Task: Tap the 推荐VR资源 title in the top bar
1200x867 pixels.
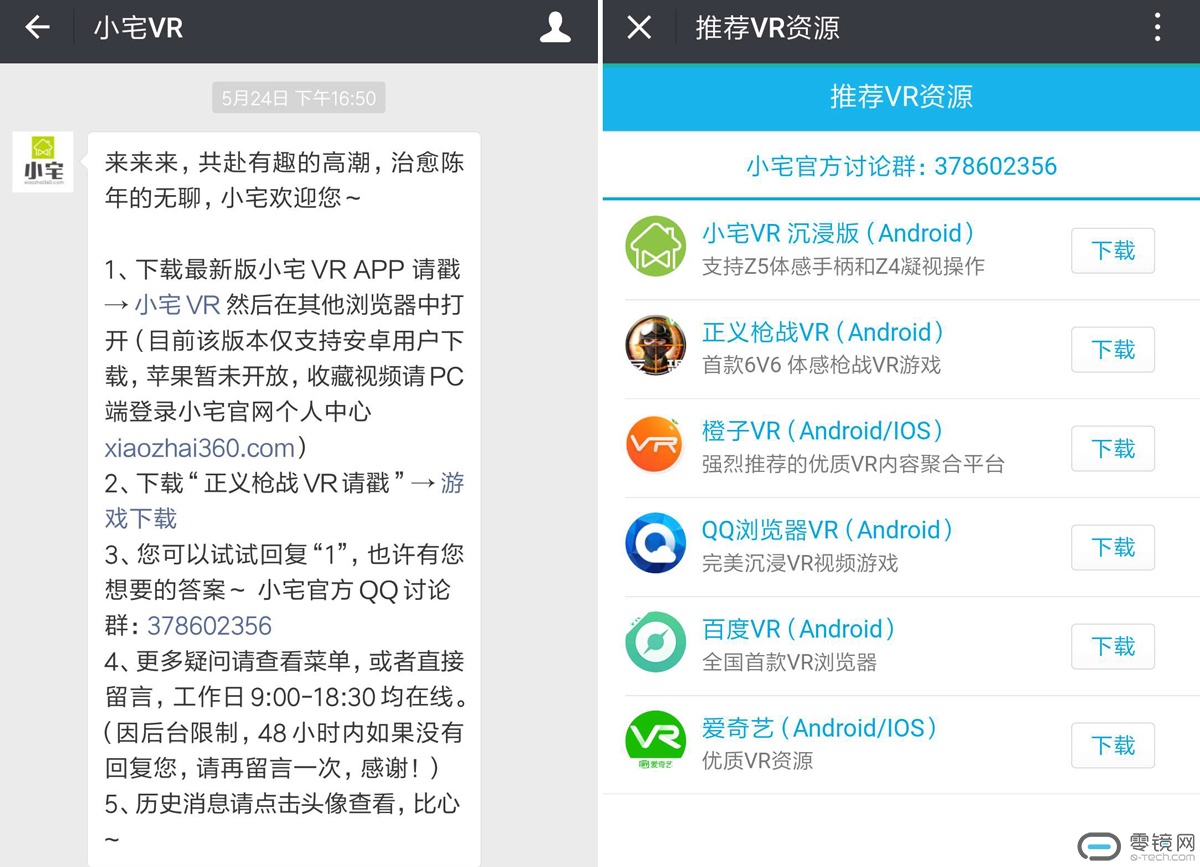Action: tap(768, 28)
